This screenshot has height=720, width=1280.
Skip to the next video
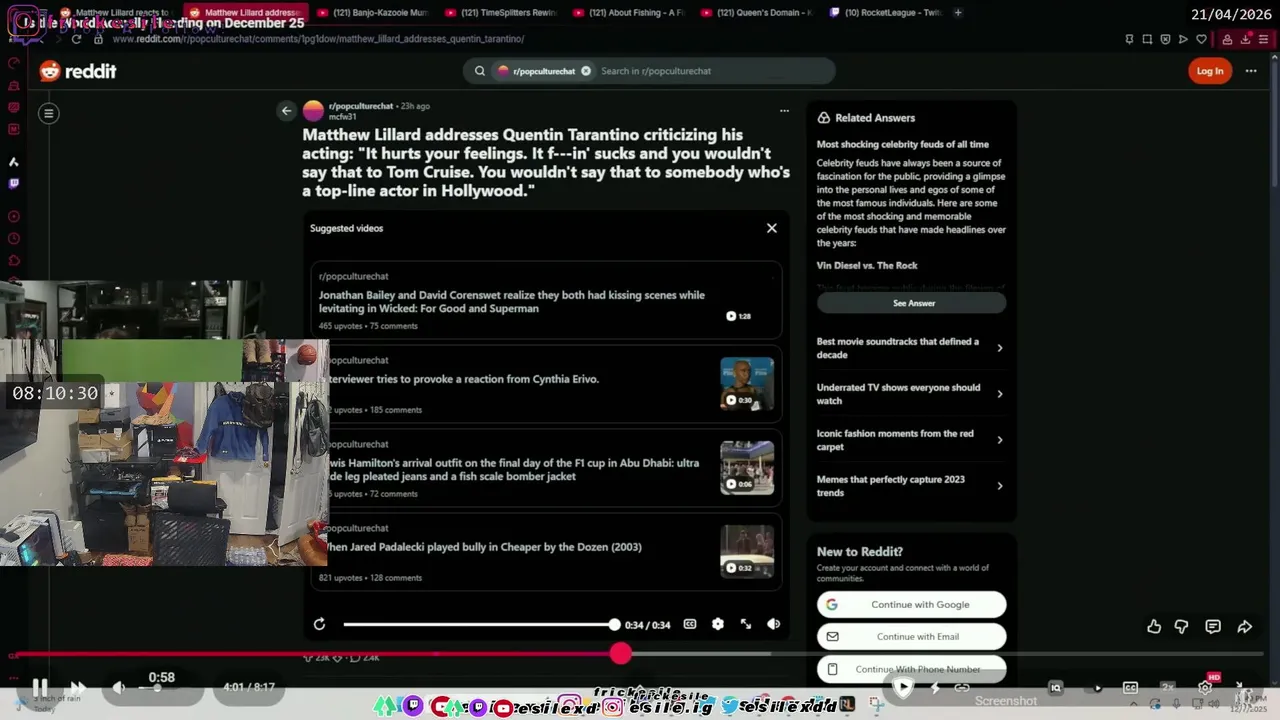(77, 687)
